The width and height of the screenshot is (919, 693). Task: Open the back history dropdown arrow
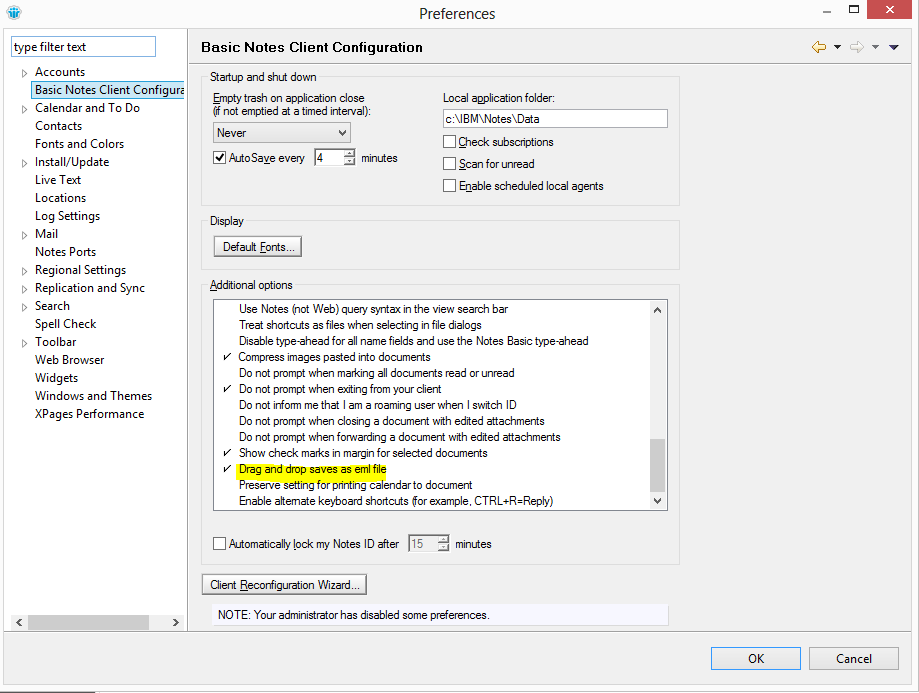click(x=838, y=47)
